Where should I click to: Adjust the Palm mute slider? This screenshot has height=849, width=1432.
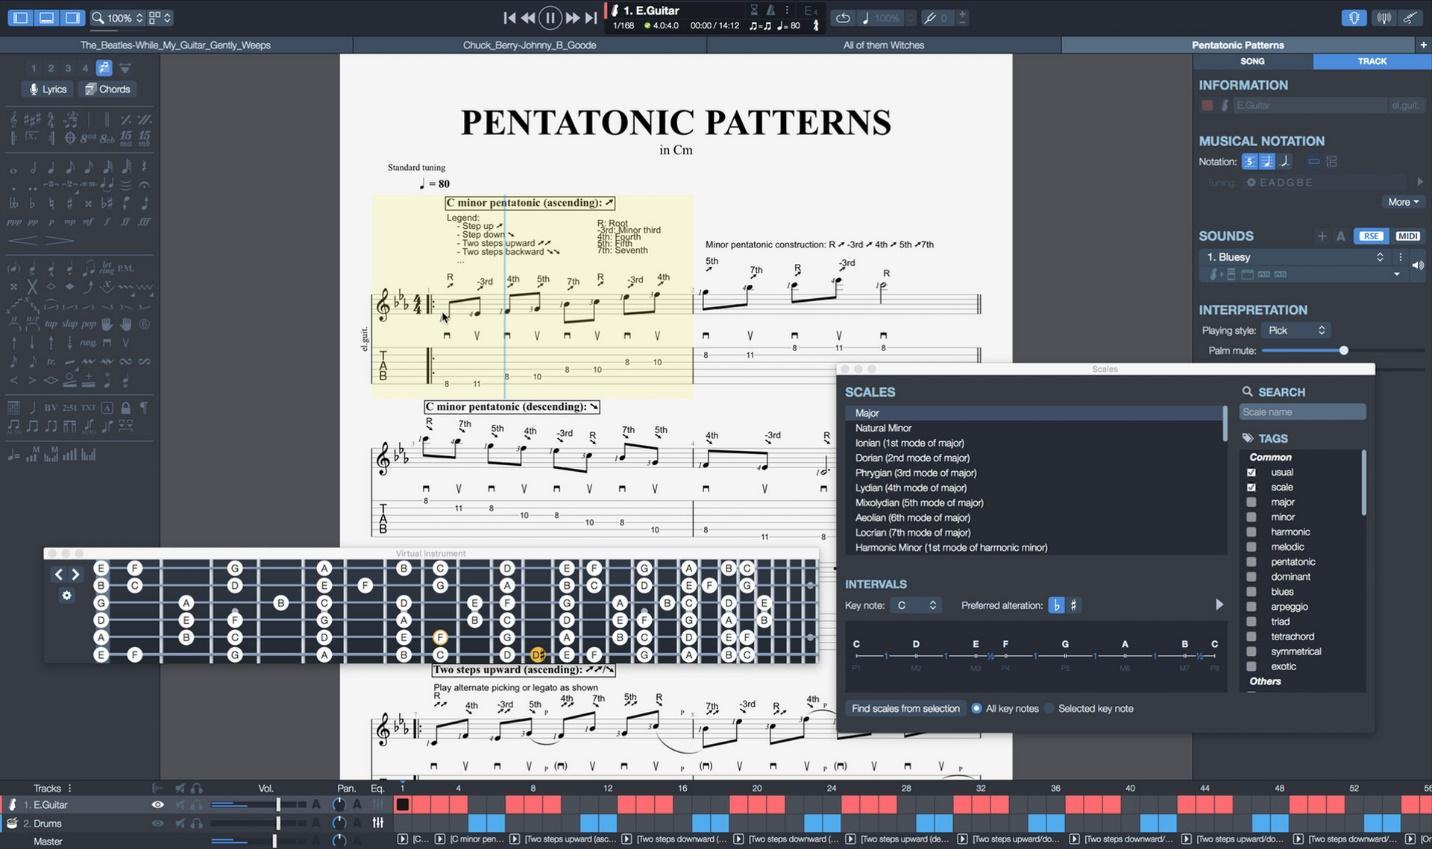[1343, 350]
